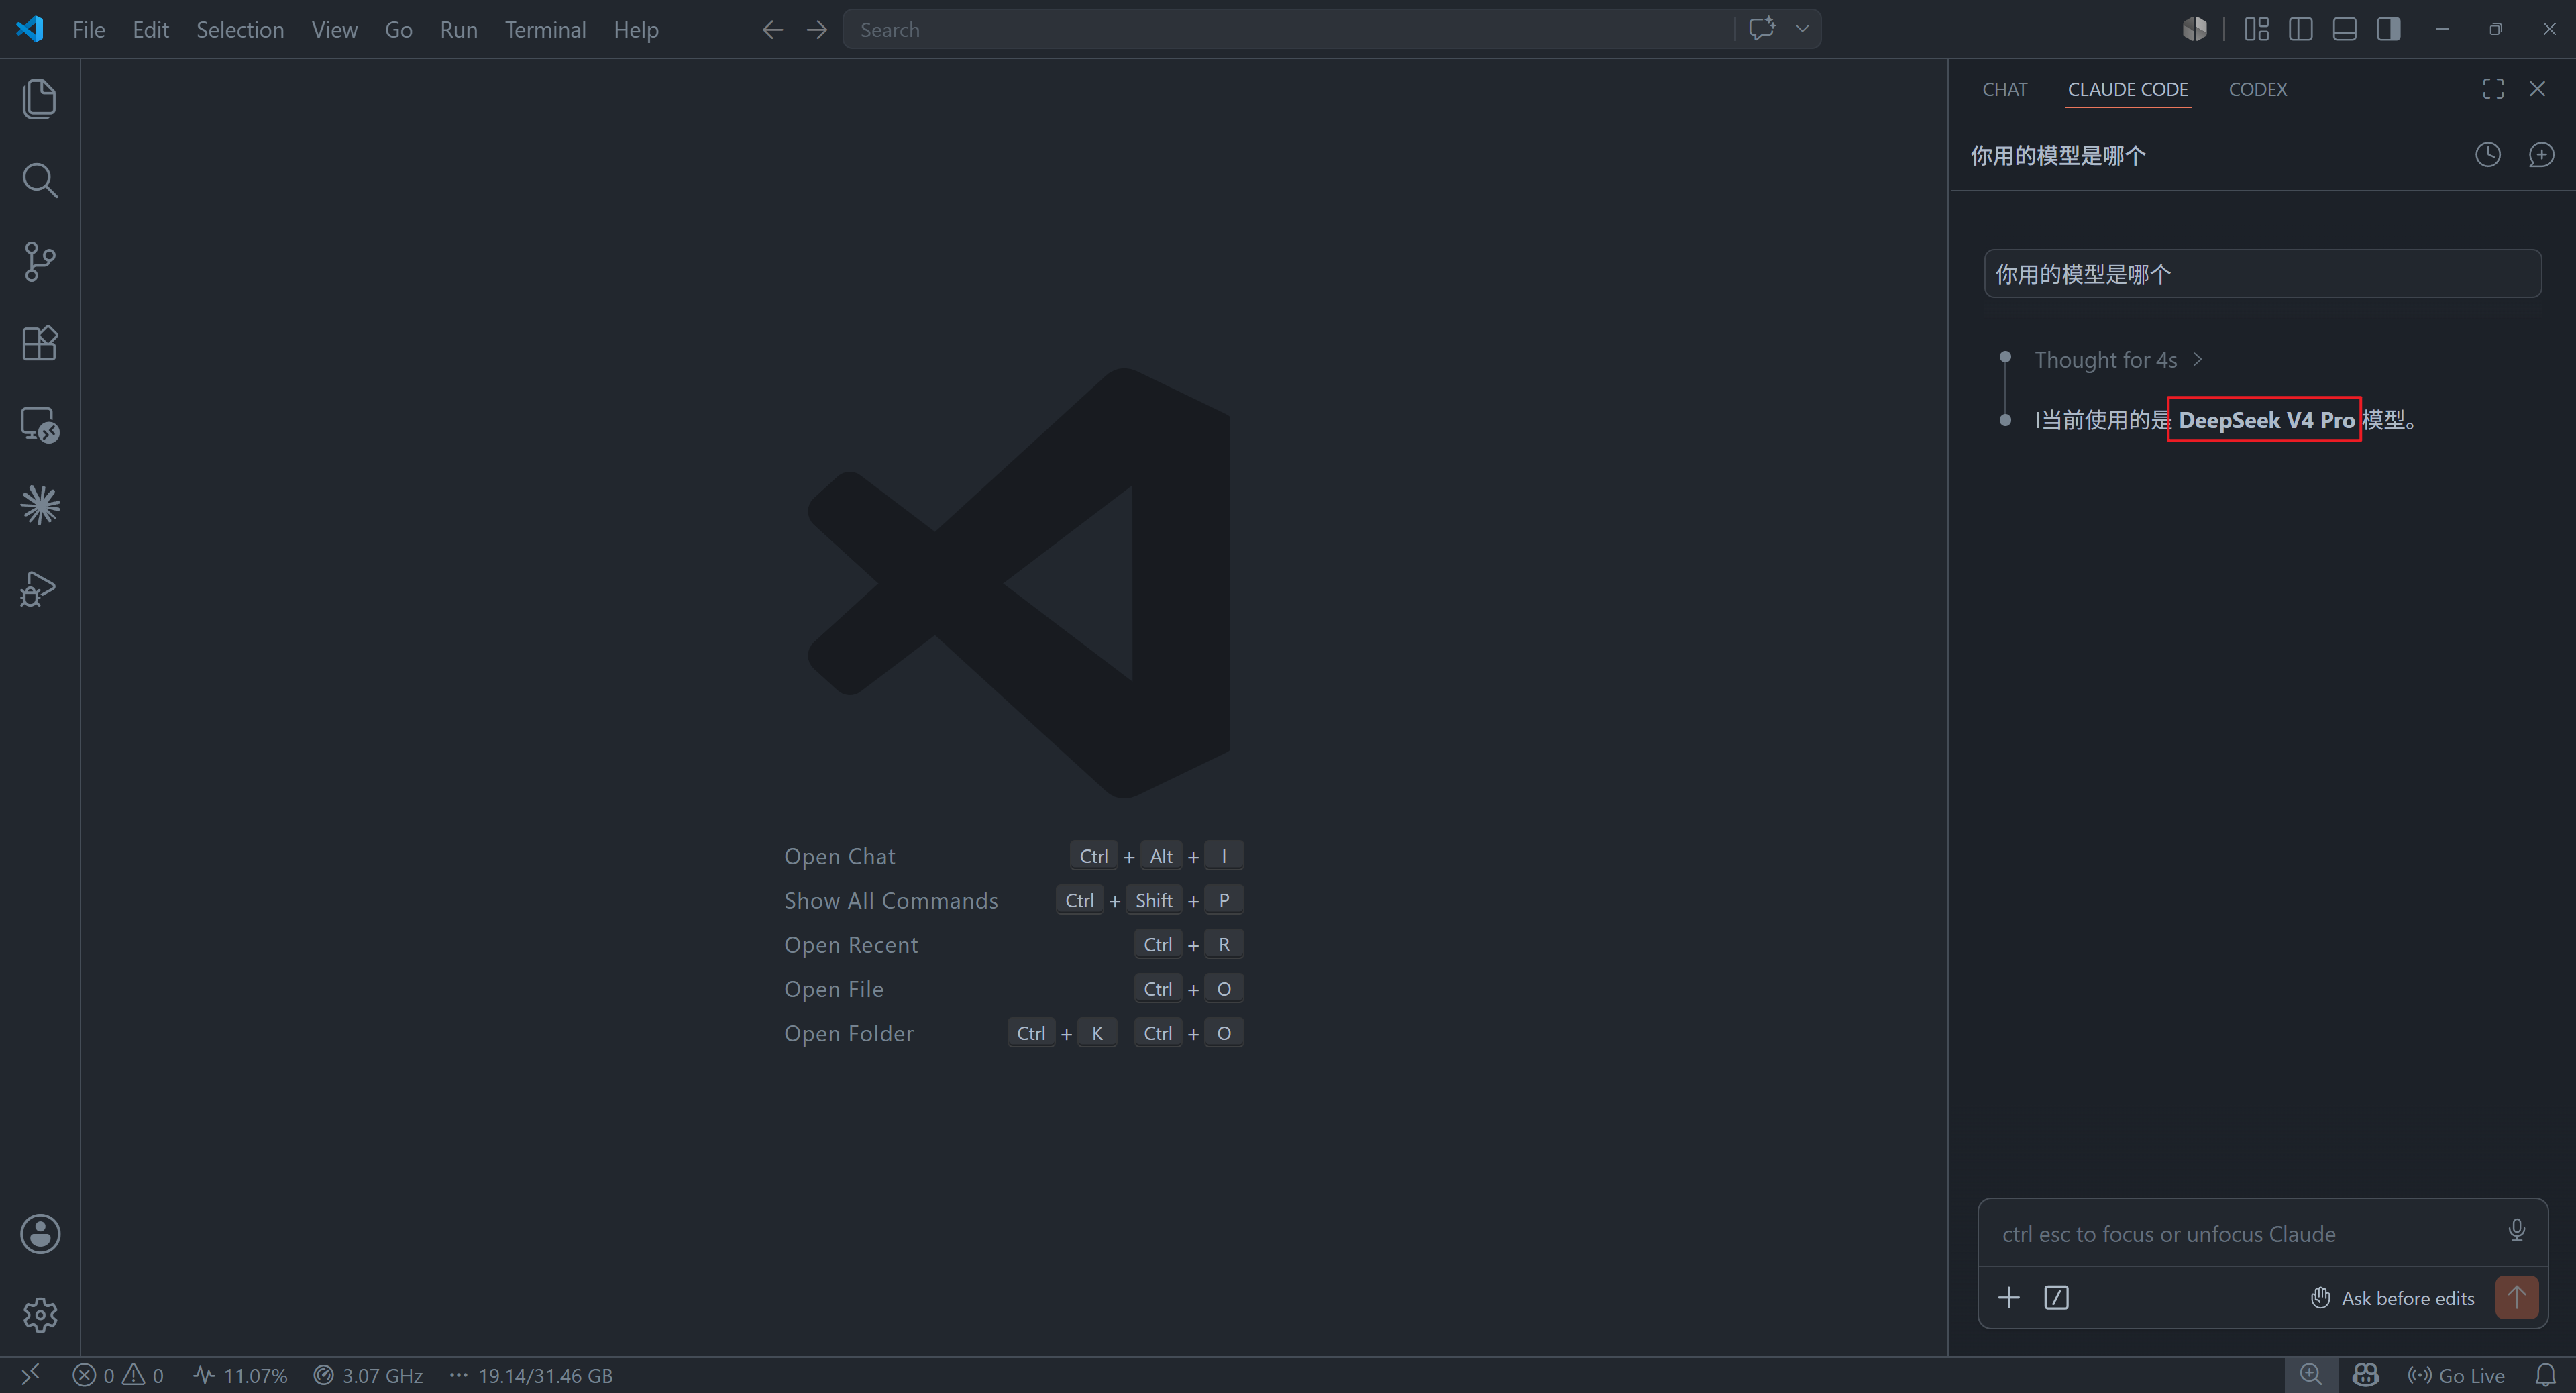Open the Explorer view in activity bar
This screenshot has height=1393, width=2576.
coord(40,99)
